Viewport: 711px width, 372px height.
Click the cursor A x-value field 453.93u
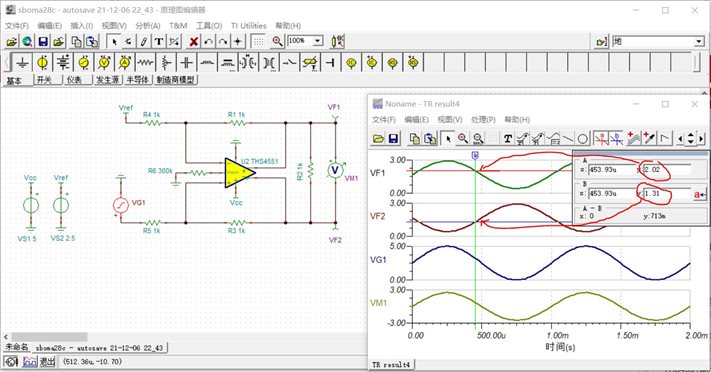pyautogui.click(x=612, y=170)
